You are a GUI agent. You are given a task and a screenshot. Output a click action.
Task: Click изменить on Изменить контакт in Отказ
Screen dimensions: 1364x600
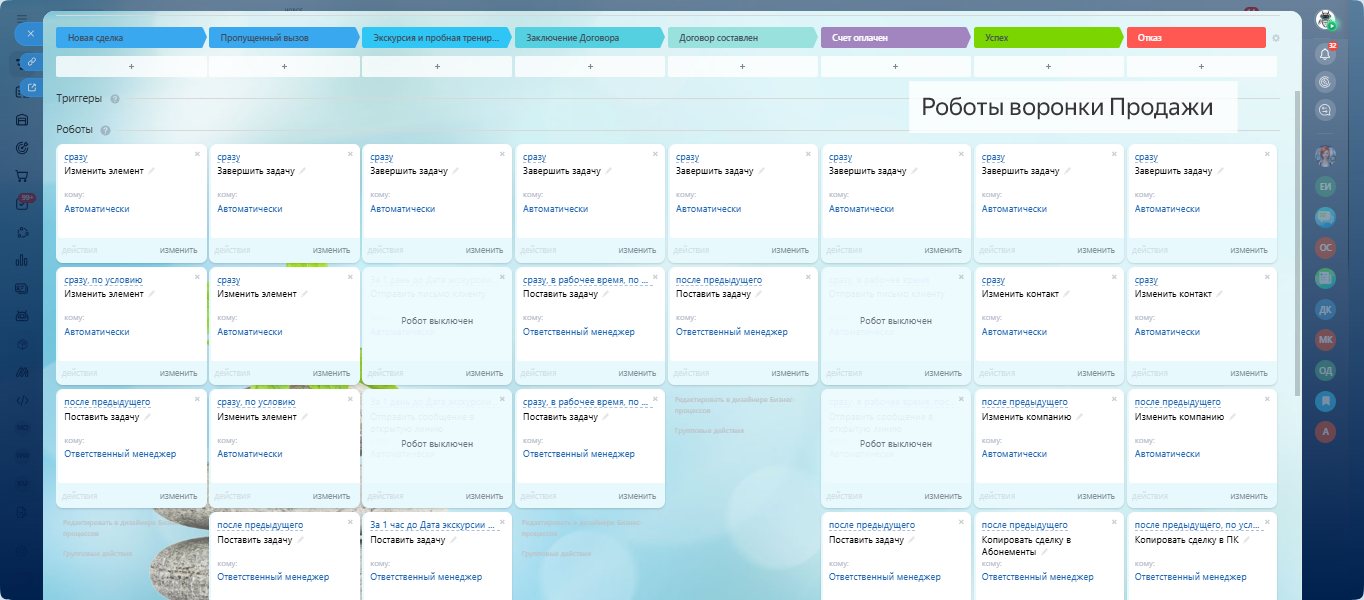[x=1249, y=373]
